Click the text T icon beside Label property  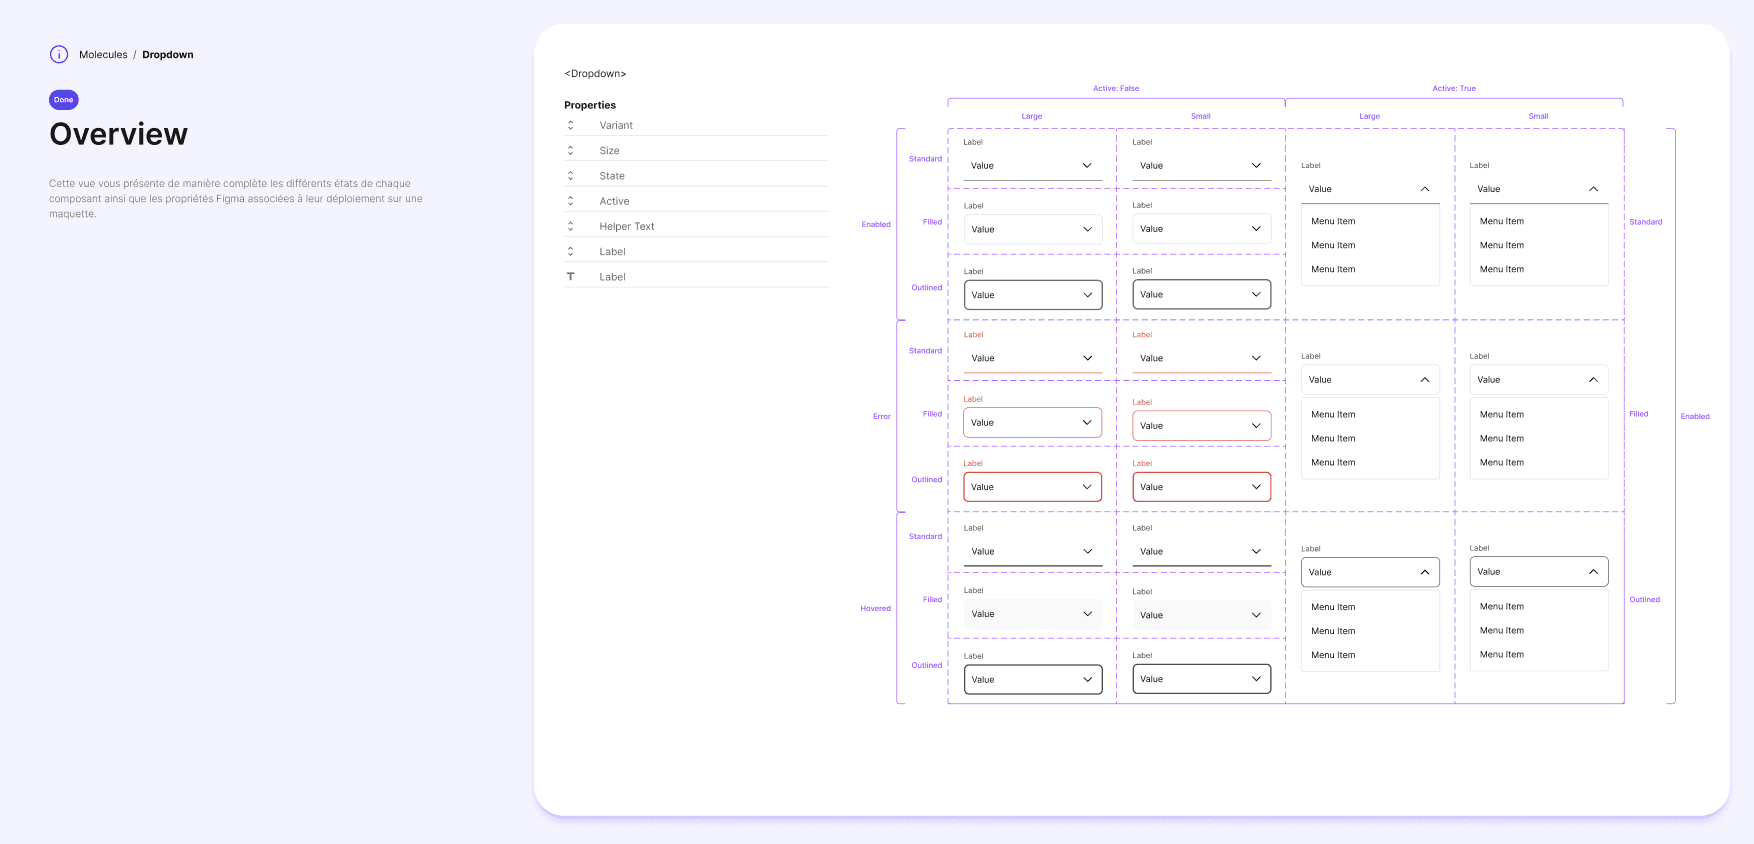pyautogui.click(x=571, y=277)
